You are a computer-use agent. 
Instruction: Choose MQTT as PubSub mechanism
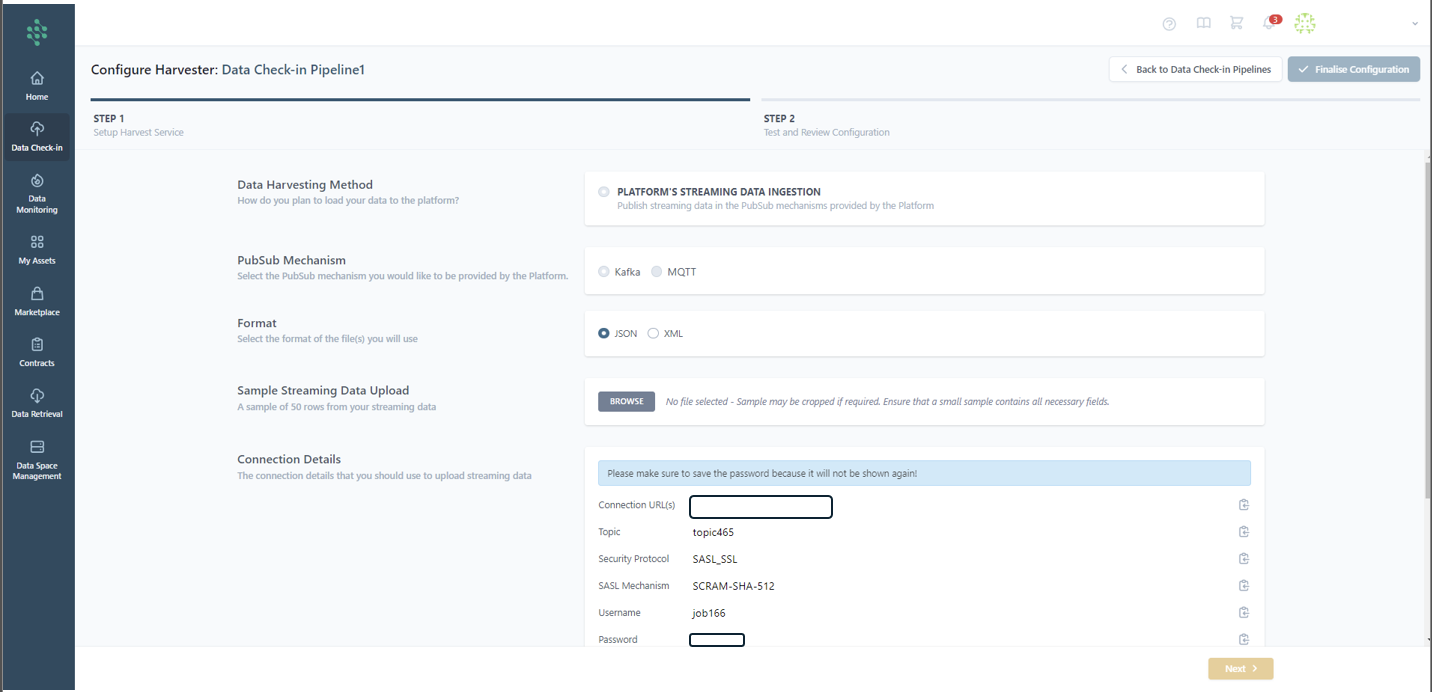tap(657, 272)
